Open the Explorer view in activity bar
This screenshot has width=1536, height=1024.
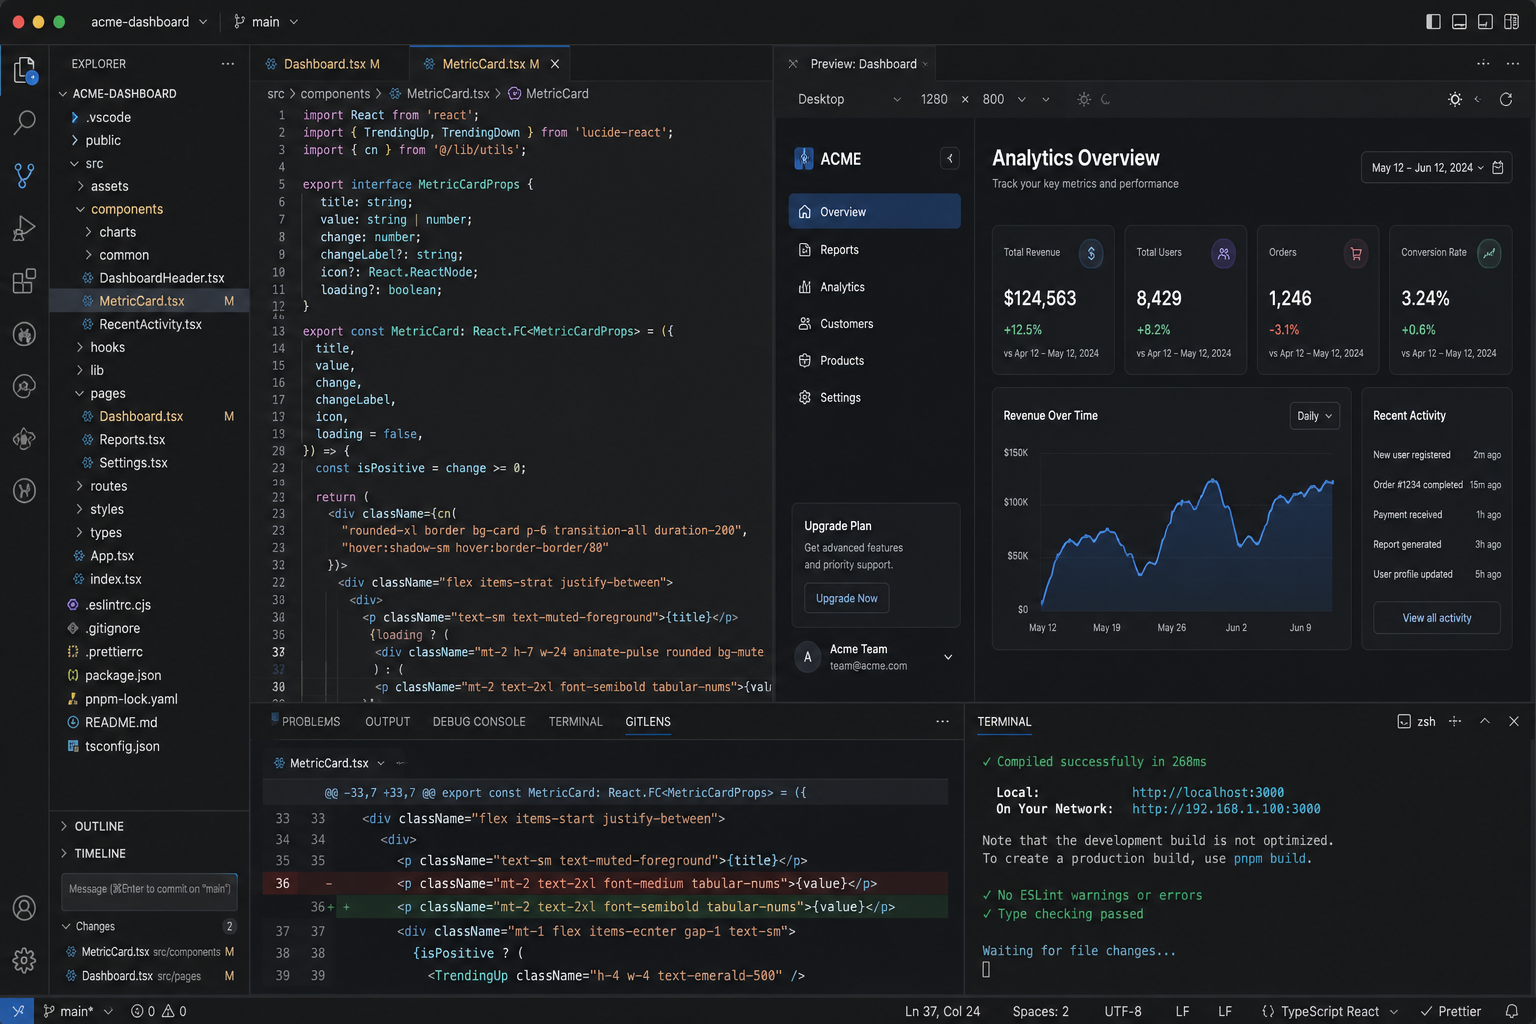[24, 70]
